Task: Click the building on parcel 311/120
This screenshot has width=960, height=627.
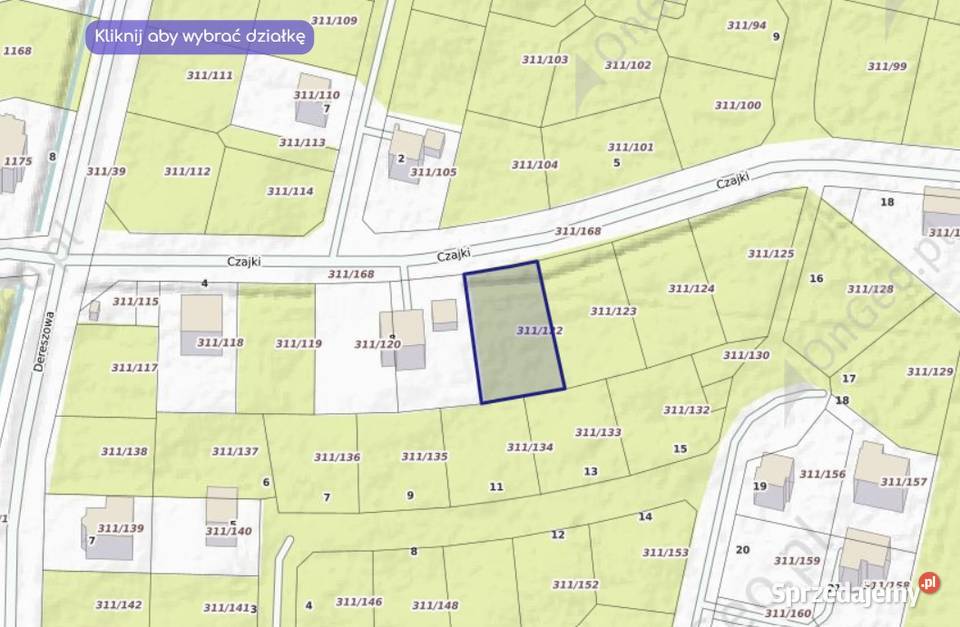Action: click(x=403, y=339)
